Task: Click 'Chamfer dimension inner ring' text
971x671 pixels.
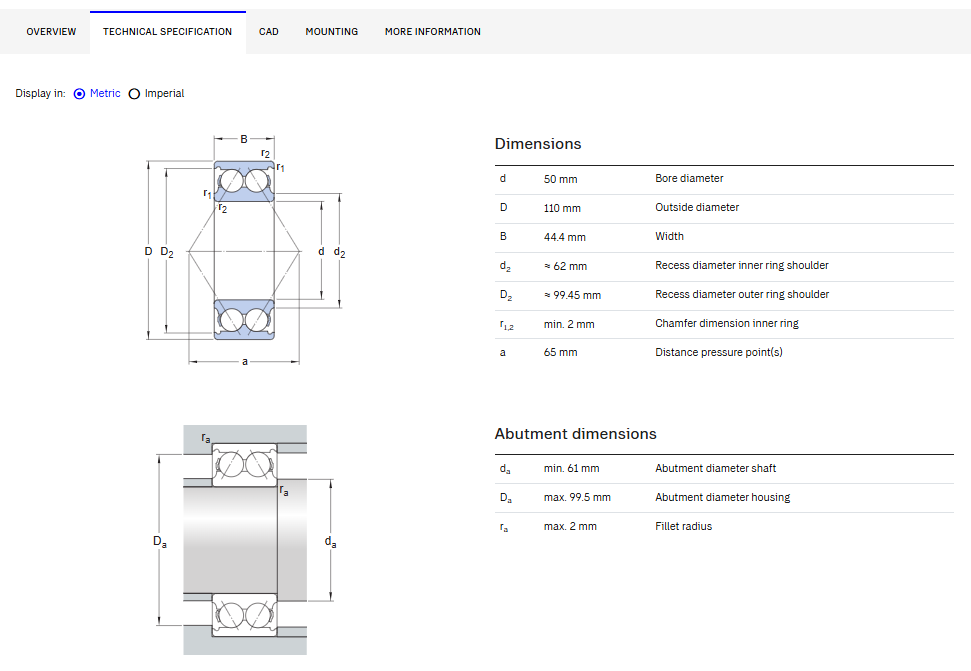Action: pyautogui.click(x=727, y=323)
